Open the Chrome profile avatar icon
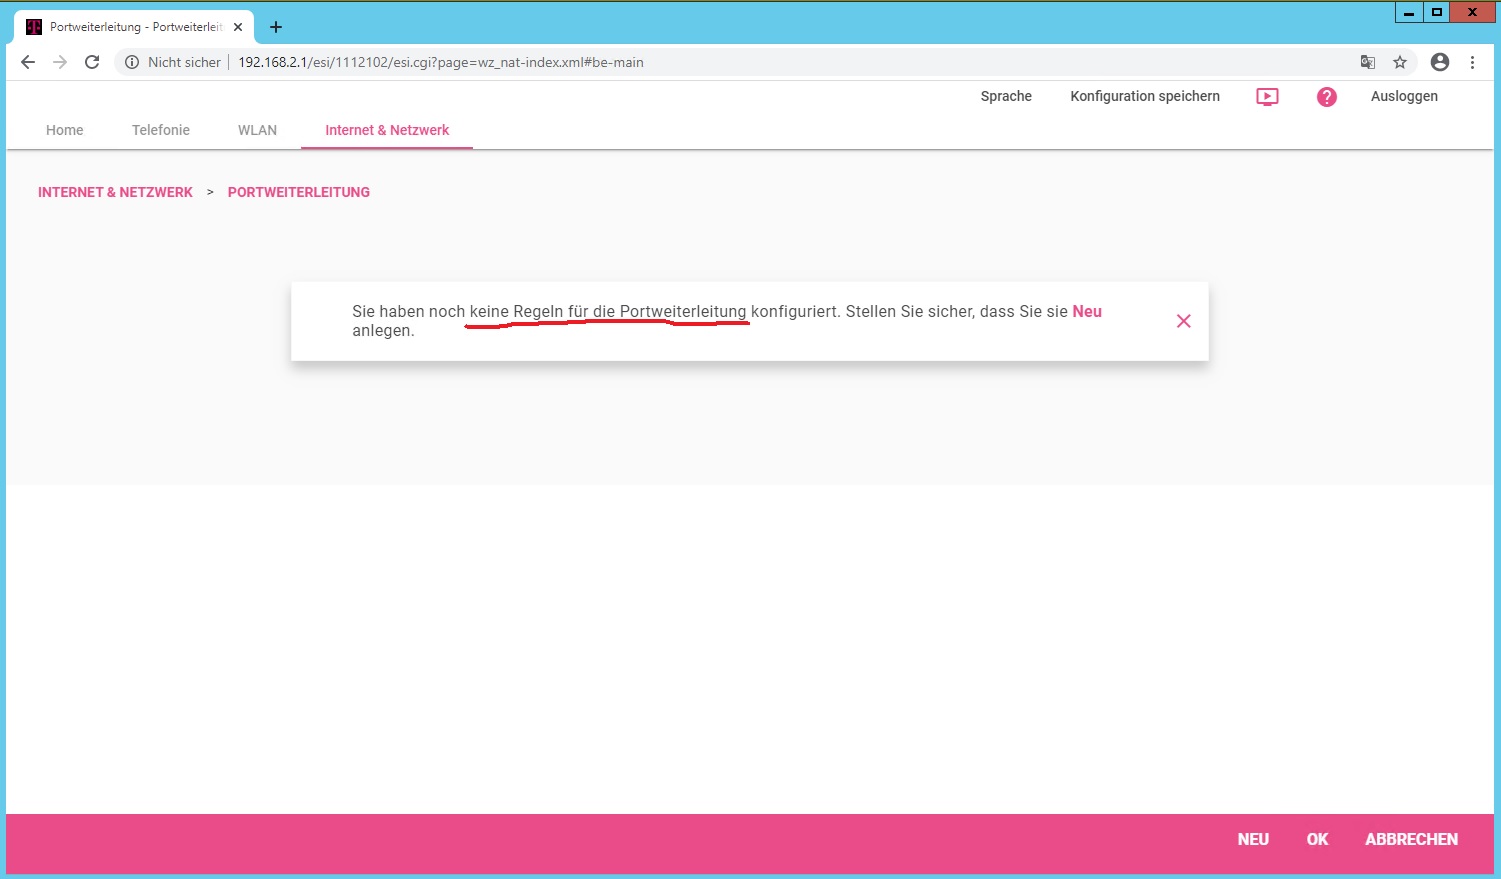The width and height of the screenshot is (1501, 879). click(x=1440, y=62)
